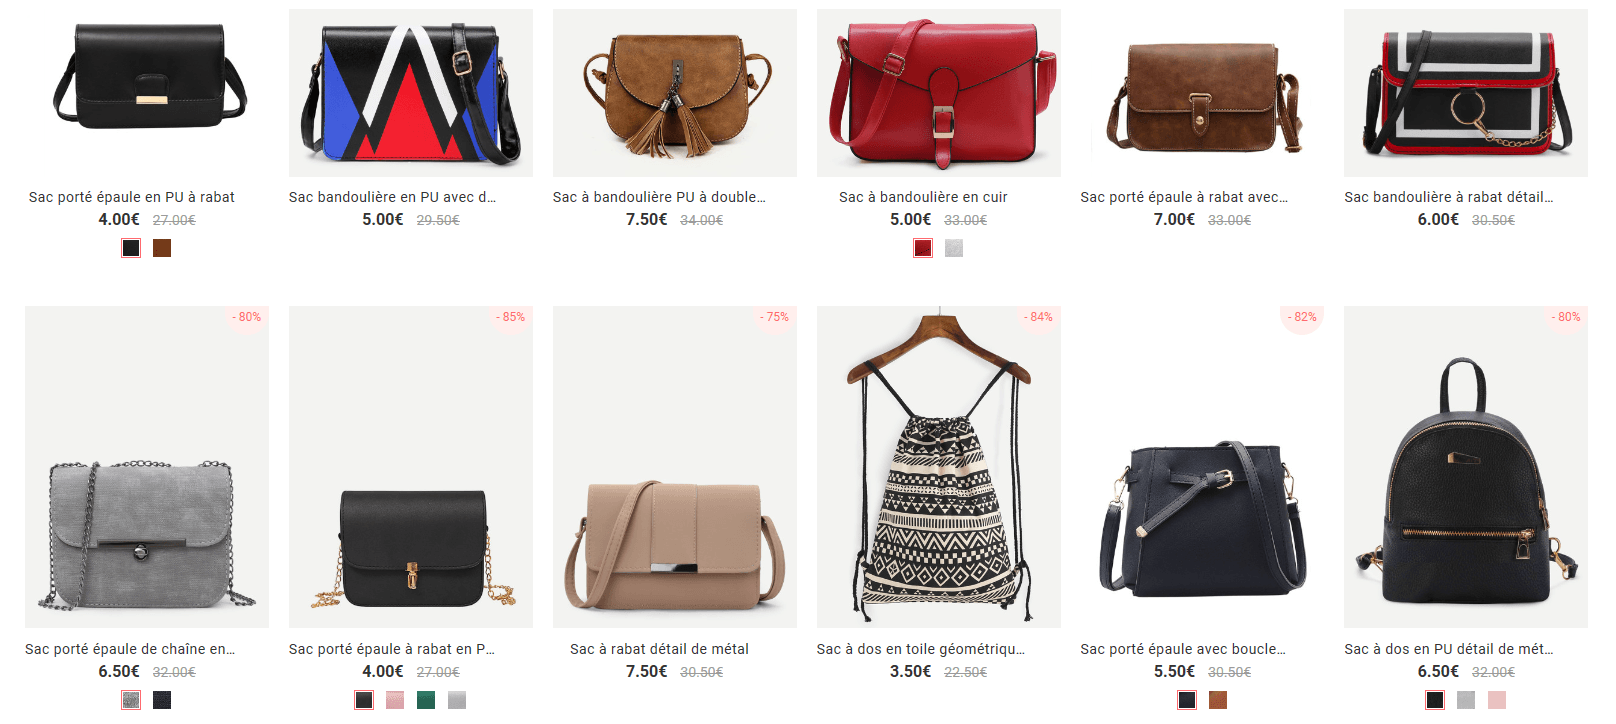Choose brown swatch under Sac porté épaule avec boucle
Screen dimensions: 1616x724
click(x=1218, y=700)
